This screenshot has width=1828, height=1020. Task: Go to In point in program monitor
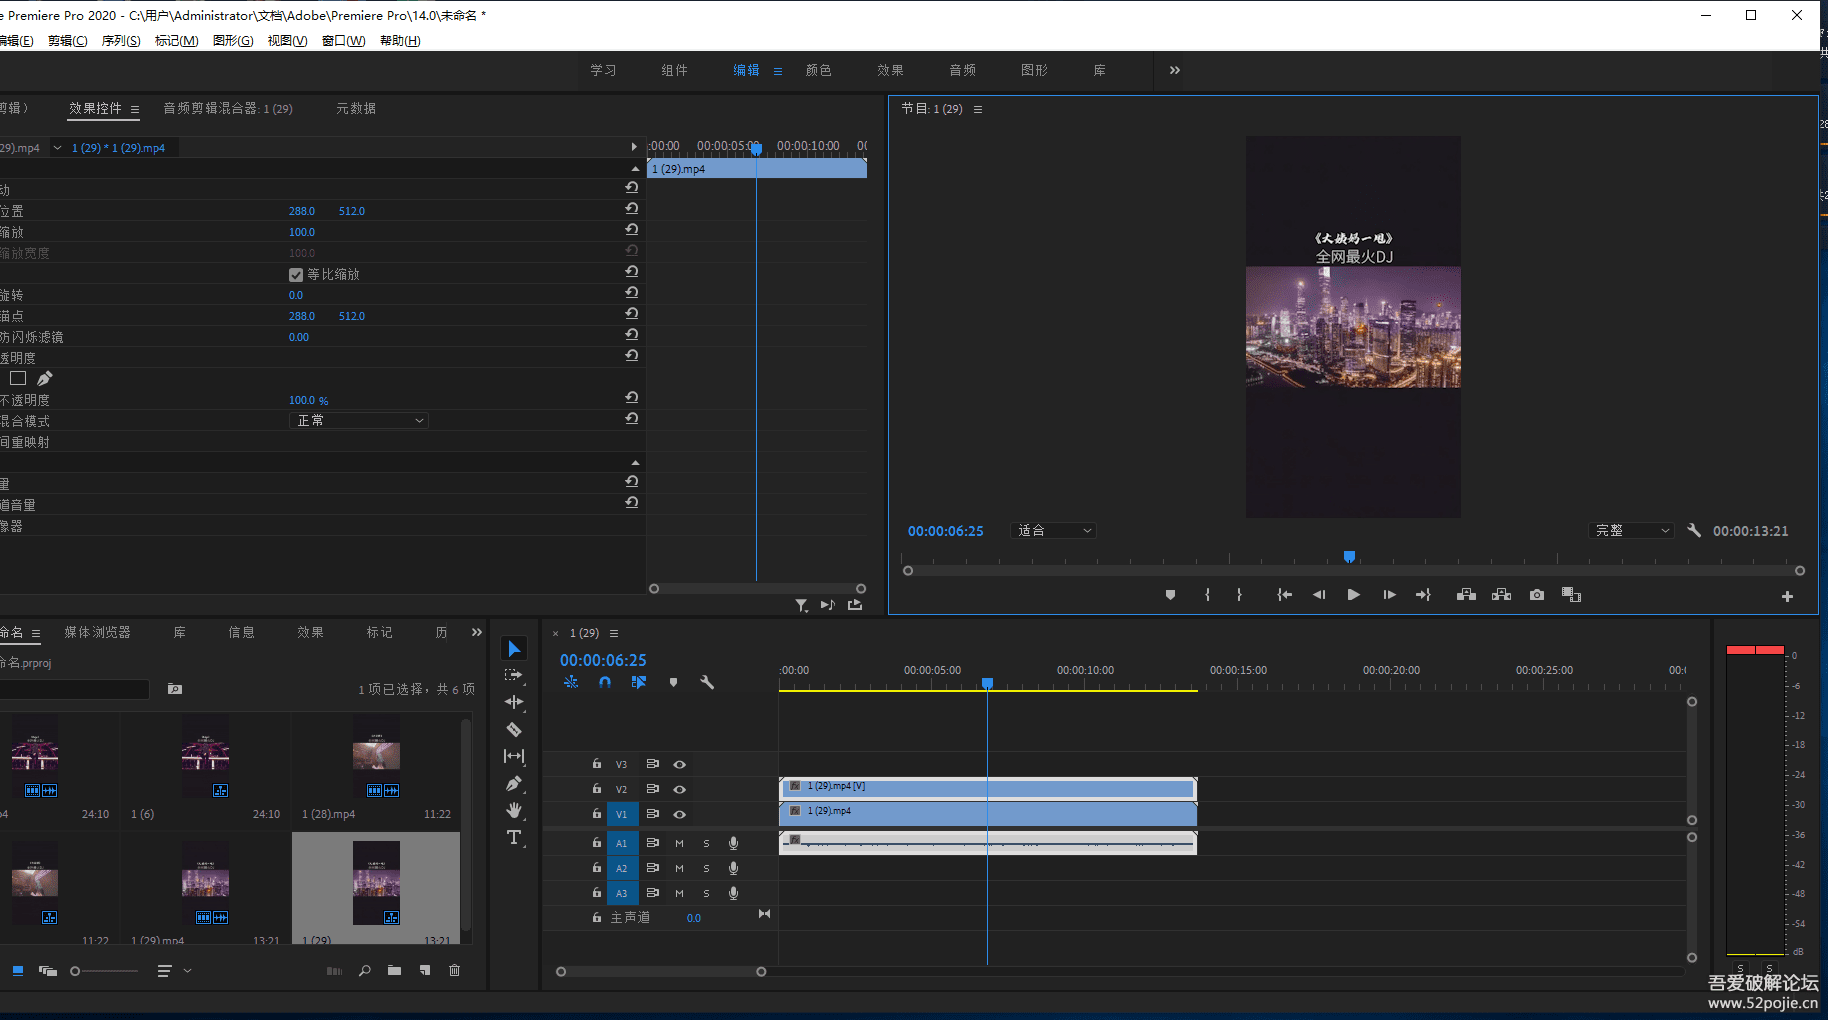coord(1284,595)
